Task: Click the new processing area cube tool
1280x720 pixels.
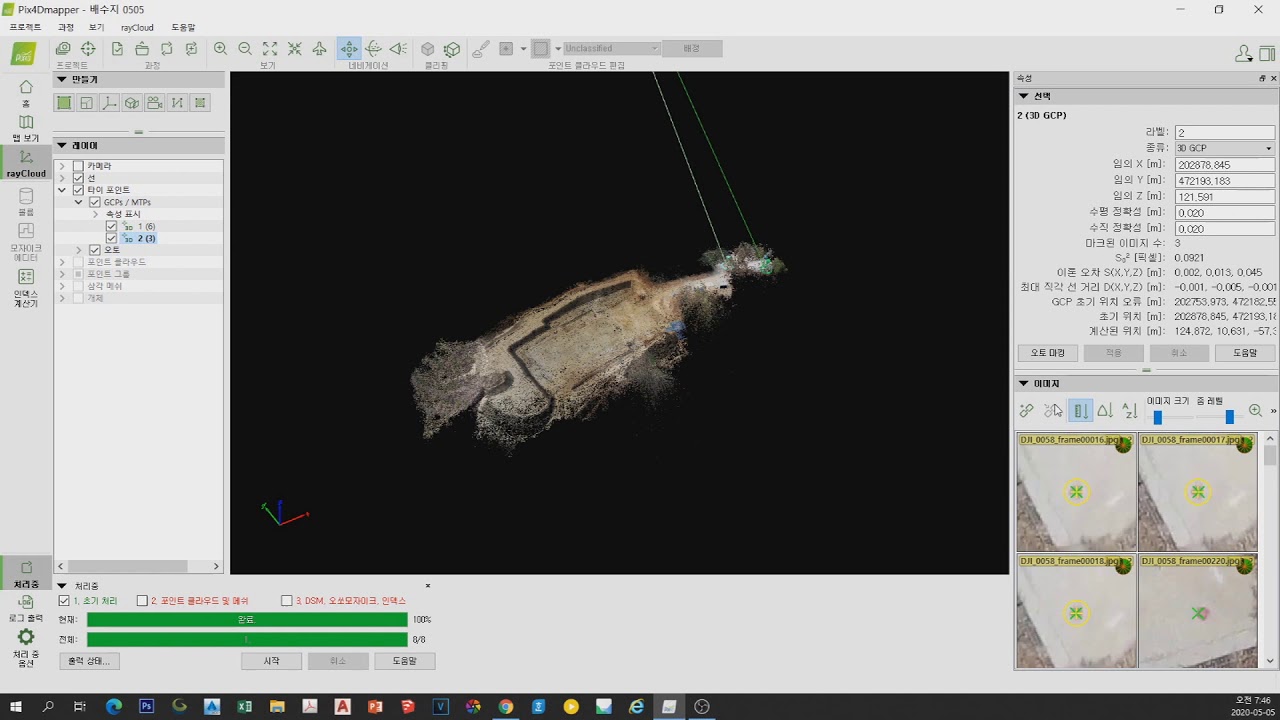Action: click(131, 103)
